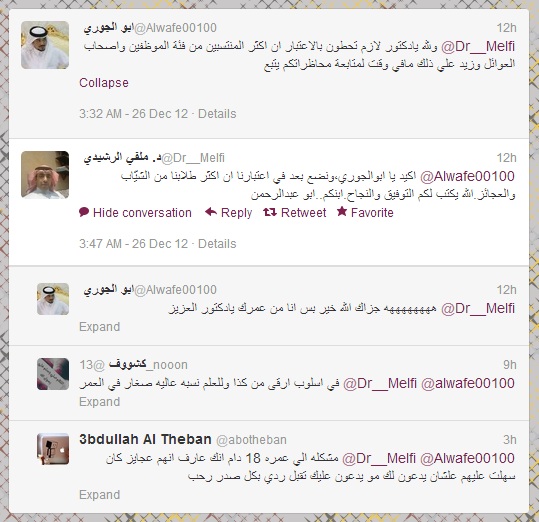Expand the 9h reply from _nooon
539x522 pixels.
coord(100,402)
